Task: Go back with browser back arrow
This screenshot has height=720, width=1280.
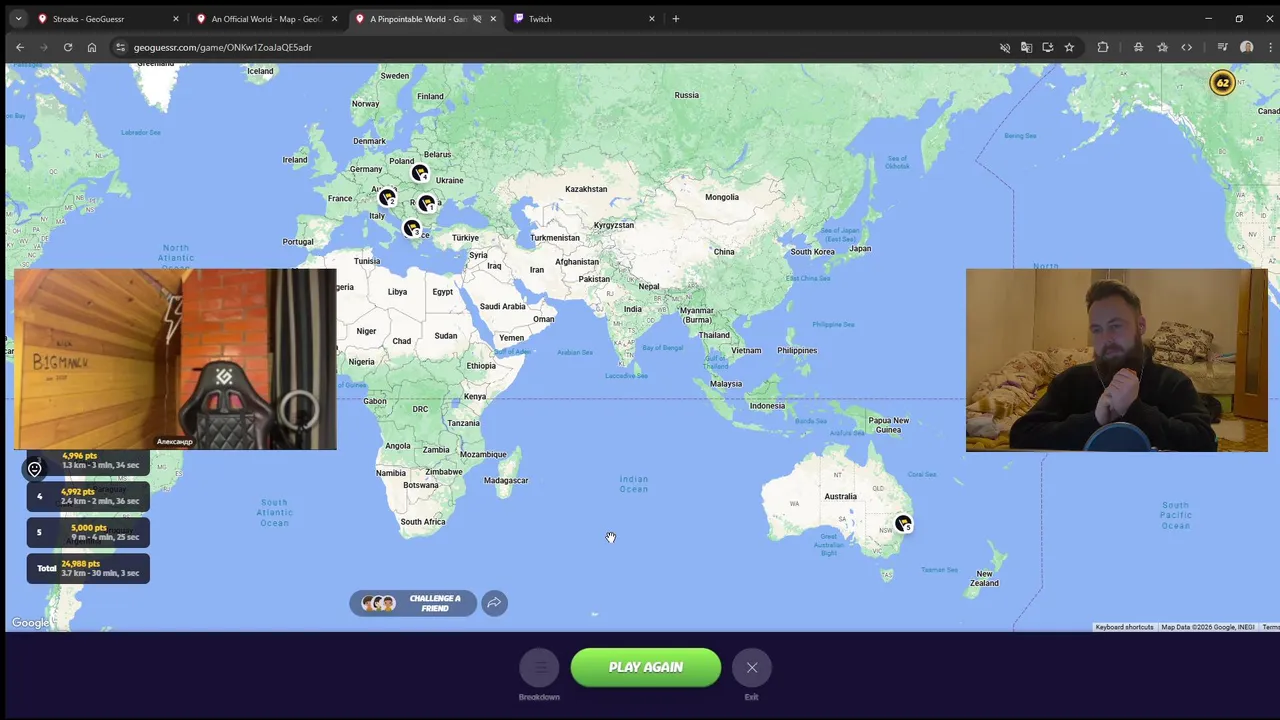Action: tap(20, 47)
